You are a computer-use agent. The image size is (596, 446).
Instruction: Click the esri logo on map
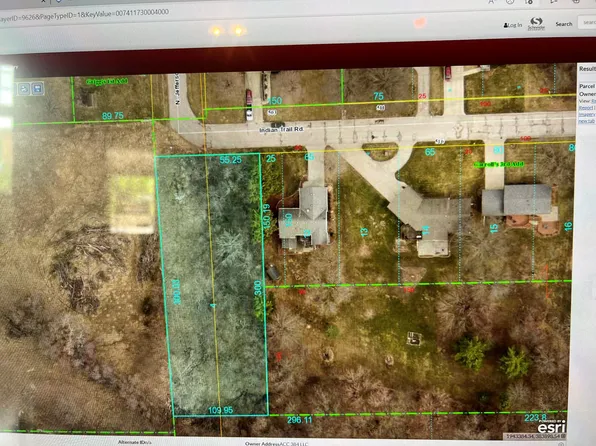click(x=552, y=427)
